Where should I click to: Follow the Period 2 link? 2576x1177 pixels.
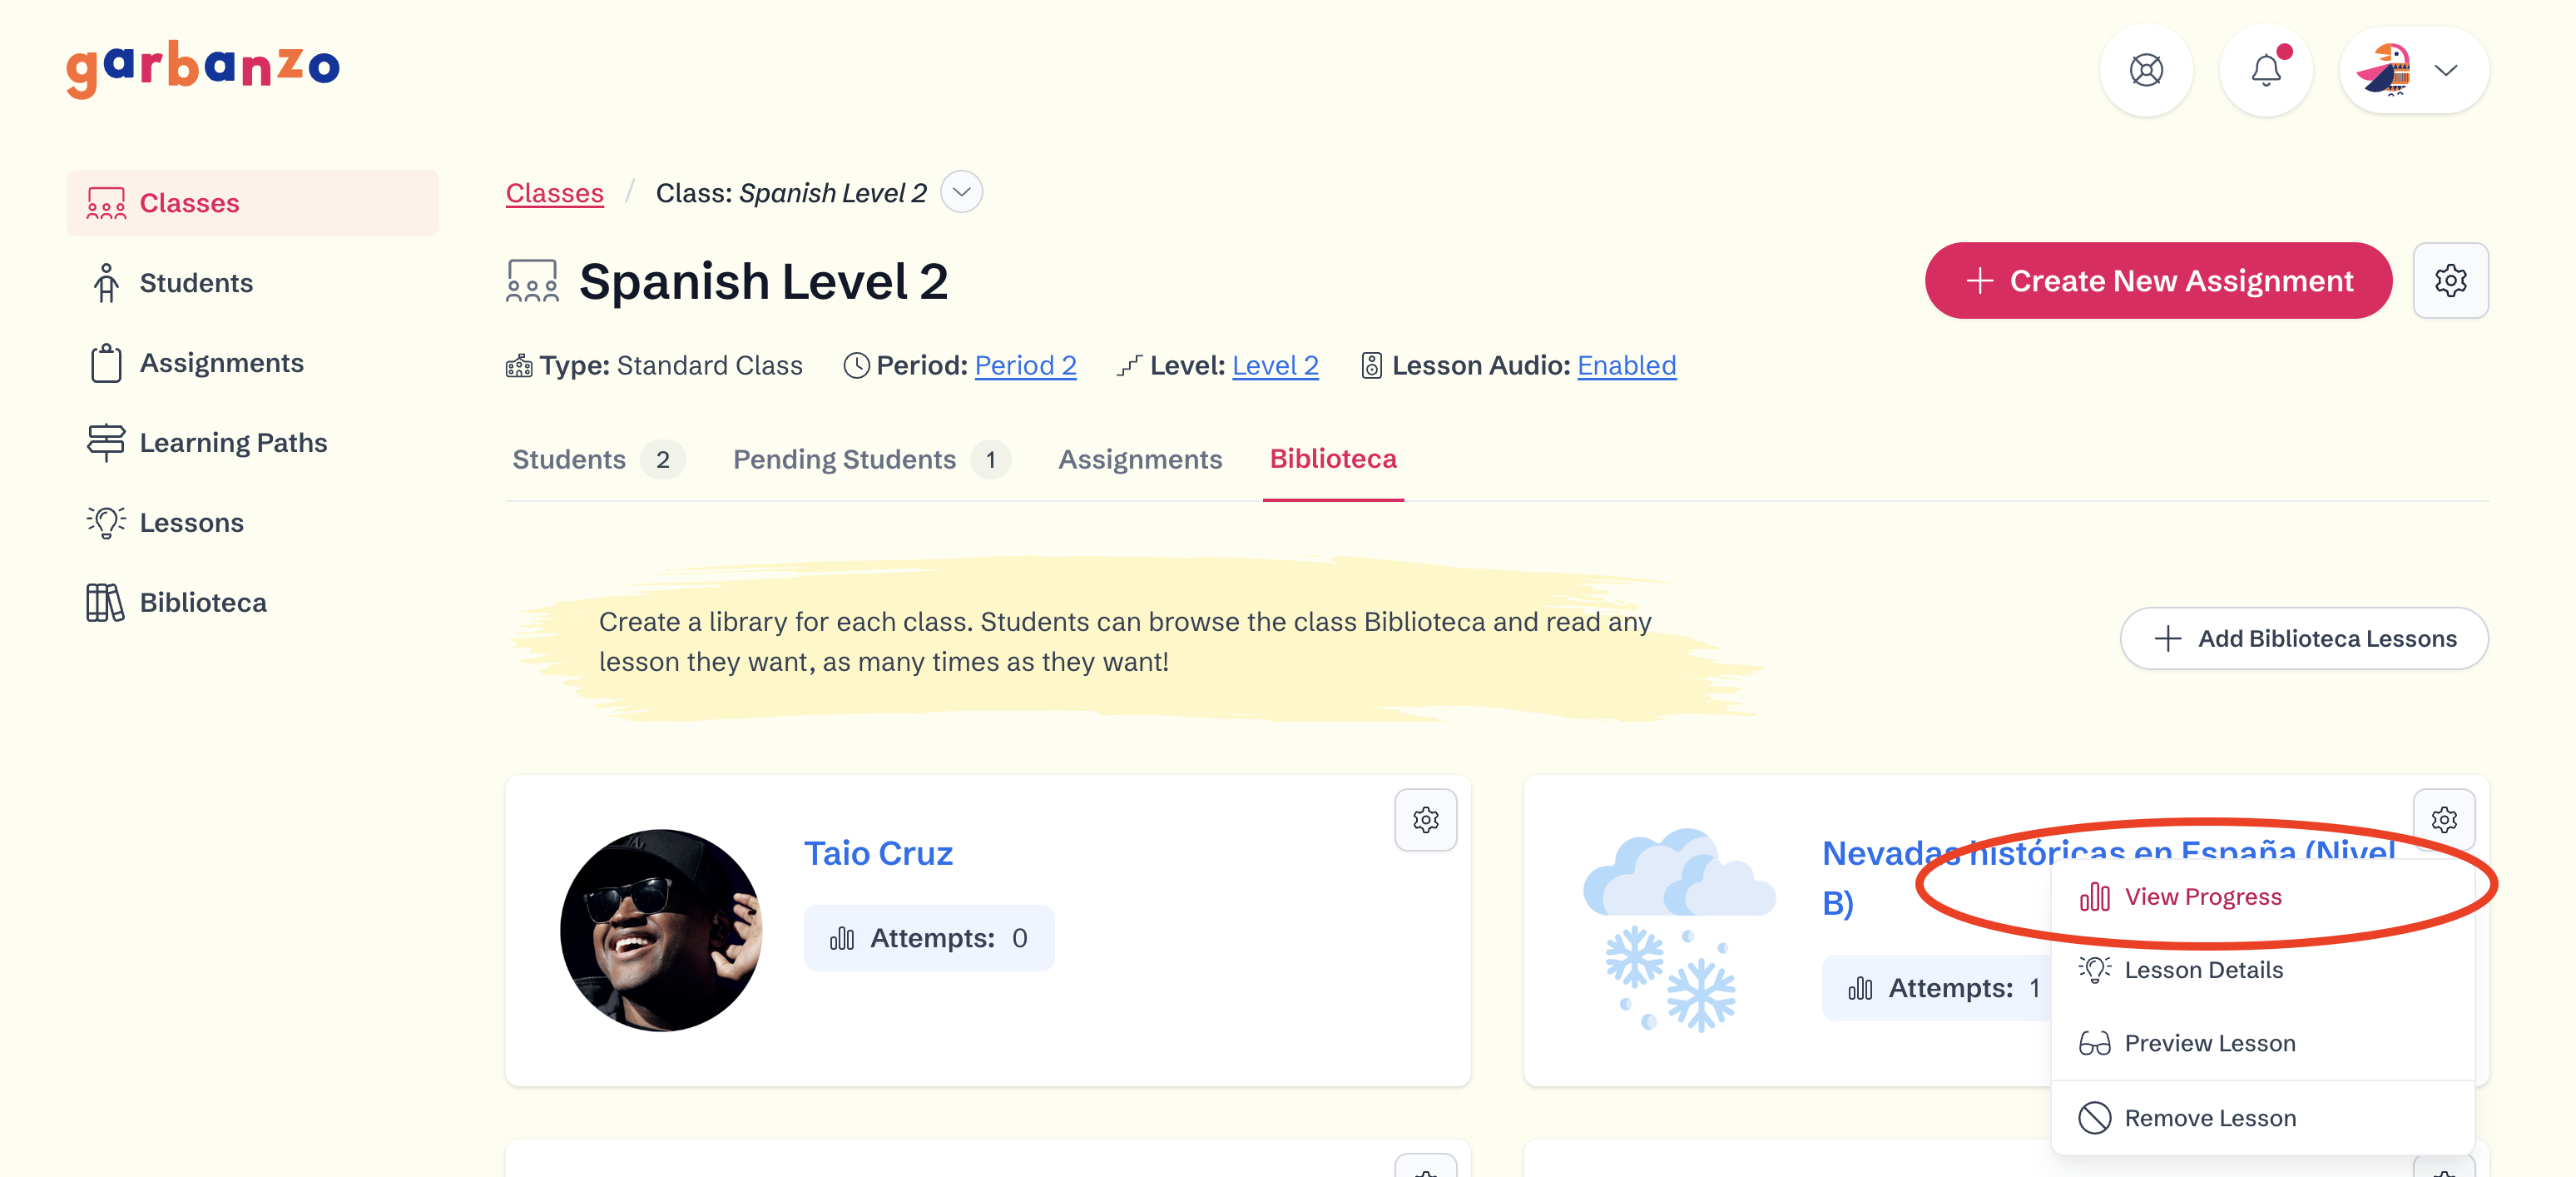point(1025,365)
